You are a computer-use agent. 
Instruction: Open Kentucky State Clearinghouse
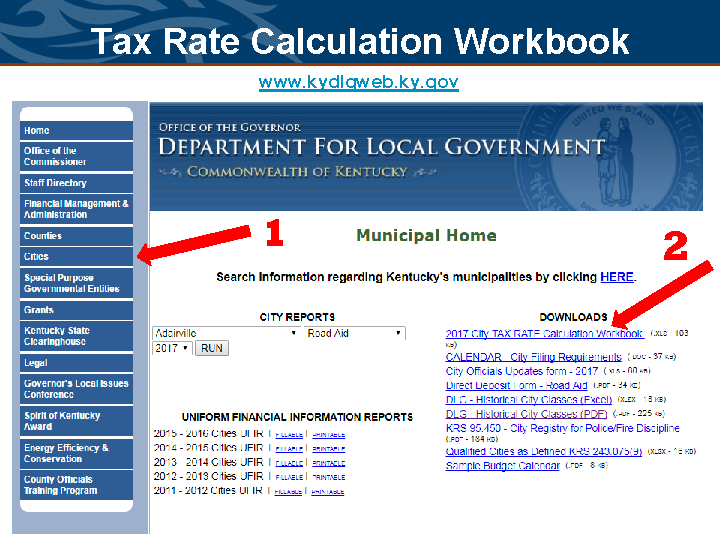tap(76, 336)
